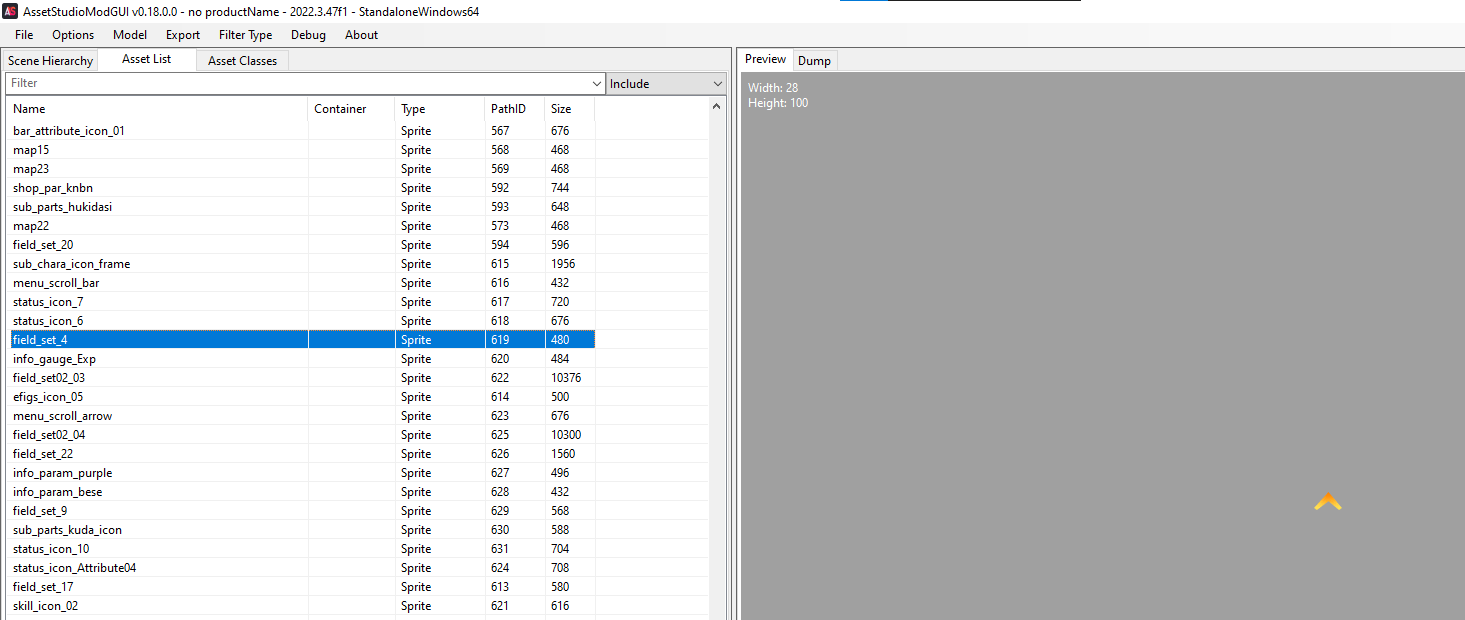Click PathID value 619
Screen dimensions: 1465x620
tap(500, 340)
